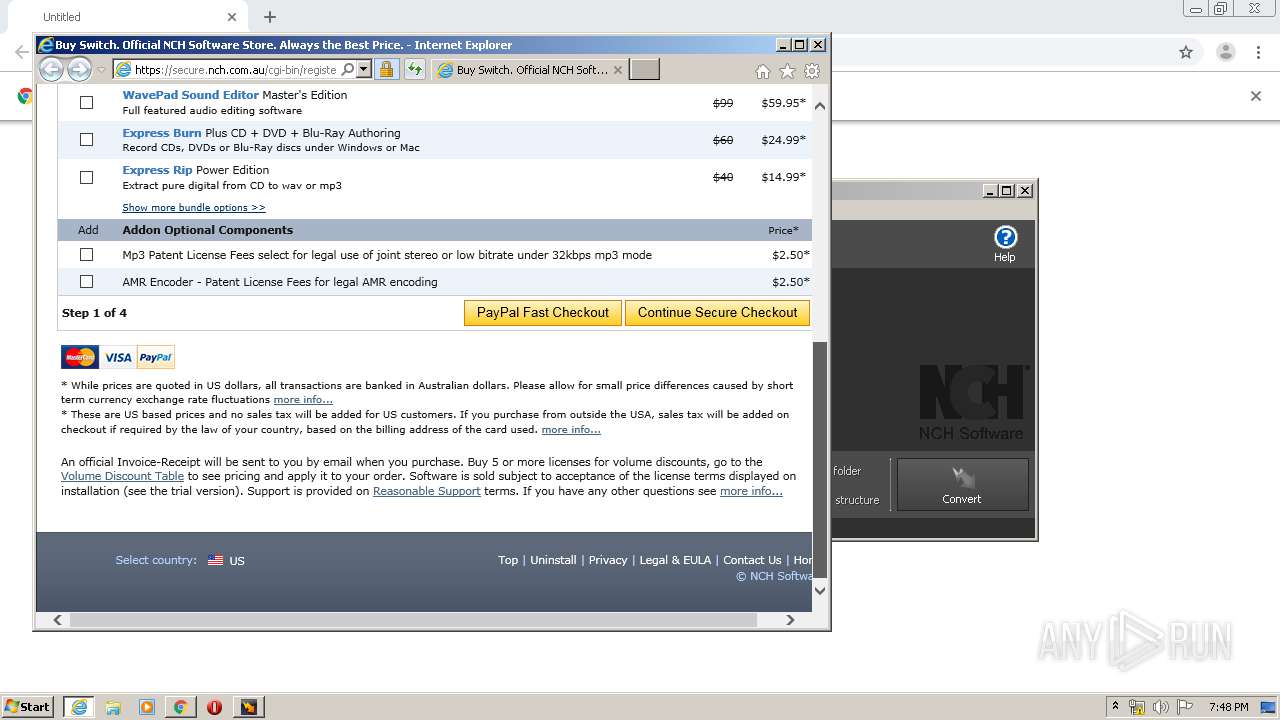Open the Volume Discount Table link
Image resolution: width=1280 pixels, height=720 pixels.
pyautogui.click(x=122, y=477)
